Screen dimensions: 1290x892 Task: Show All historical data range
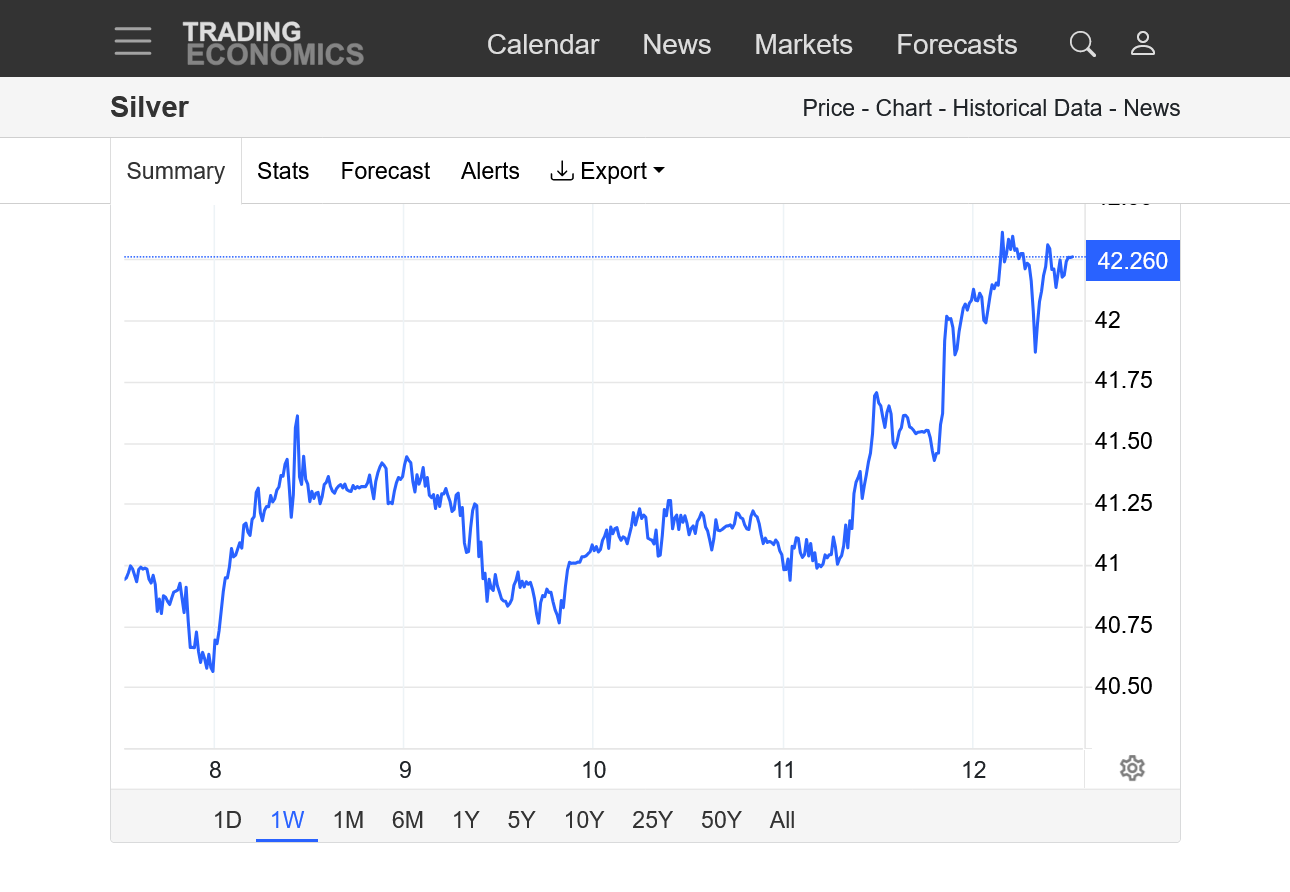pos(782,820)
